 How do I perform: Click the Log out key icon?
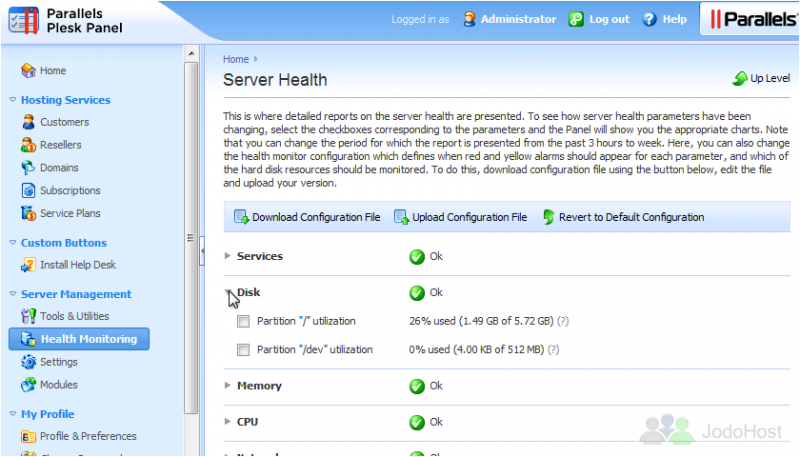click(576, 19)
